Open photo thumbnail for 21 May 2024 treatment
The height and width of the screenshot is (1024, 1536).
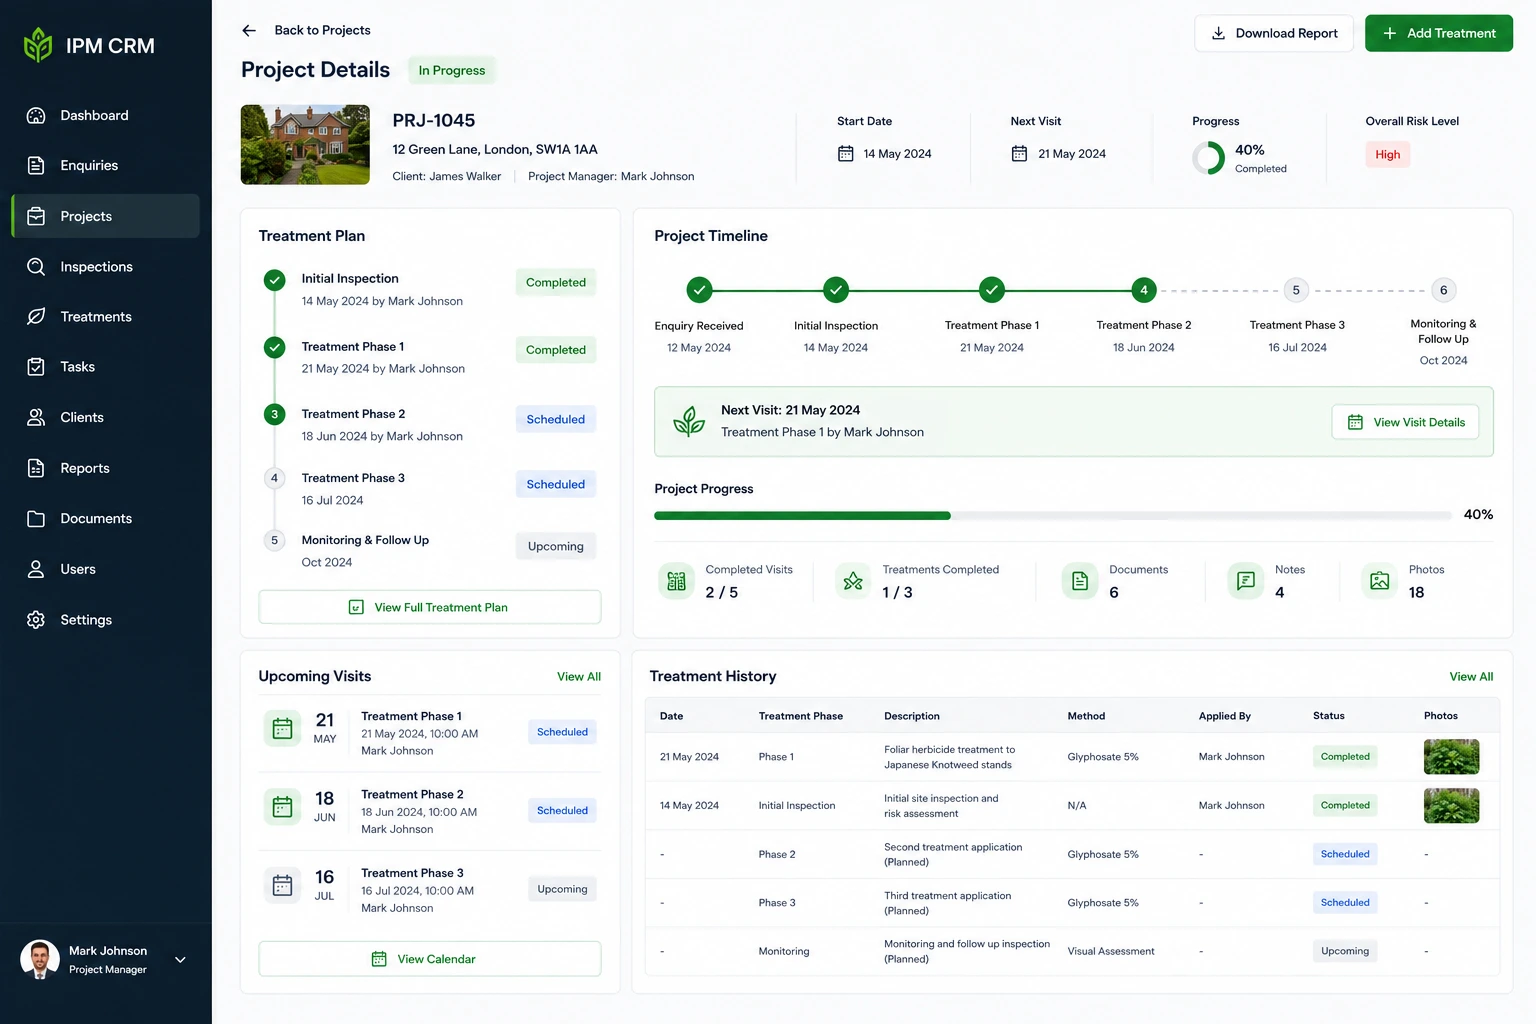click(1451, 757)
